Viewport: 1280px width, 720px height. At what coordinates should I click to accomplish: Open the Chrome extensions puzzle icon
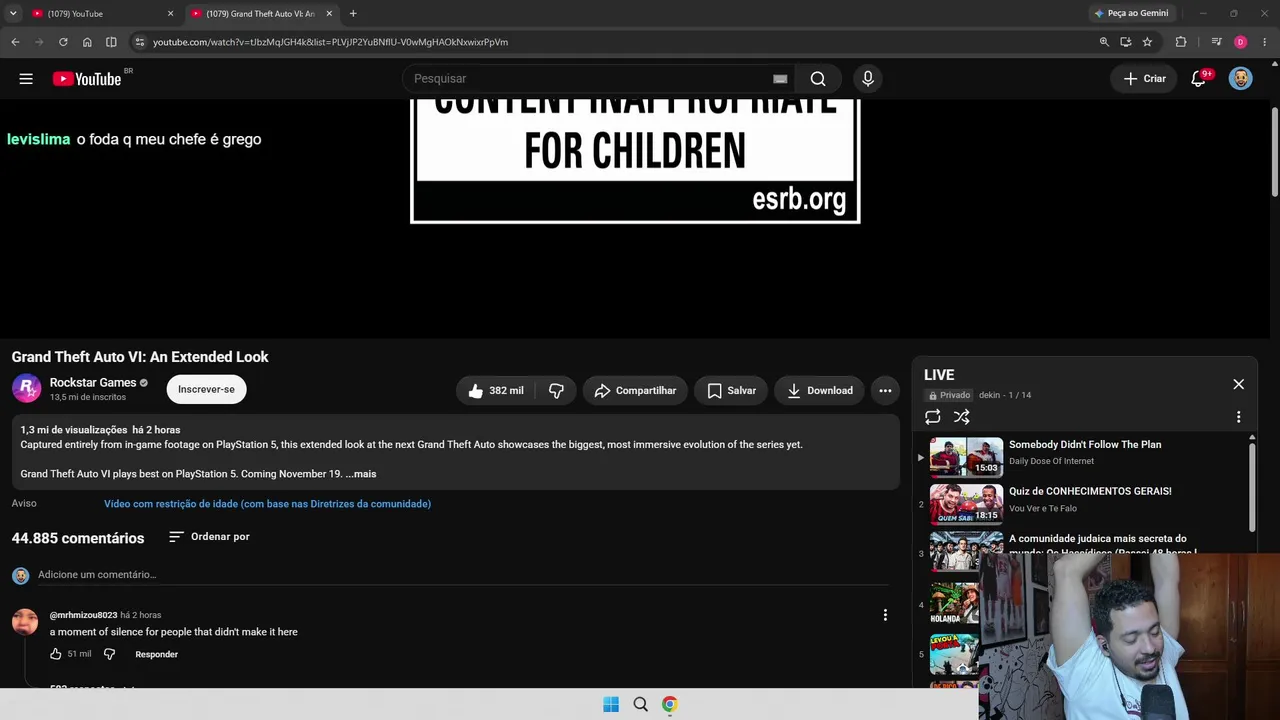pos(1181,42)
